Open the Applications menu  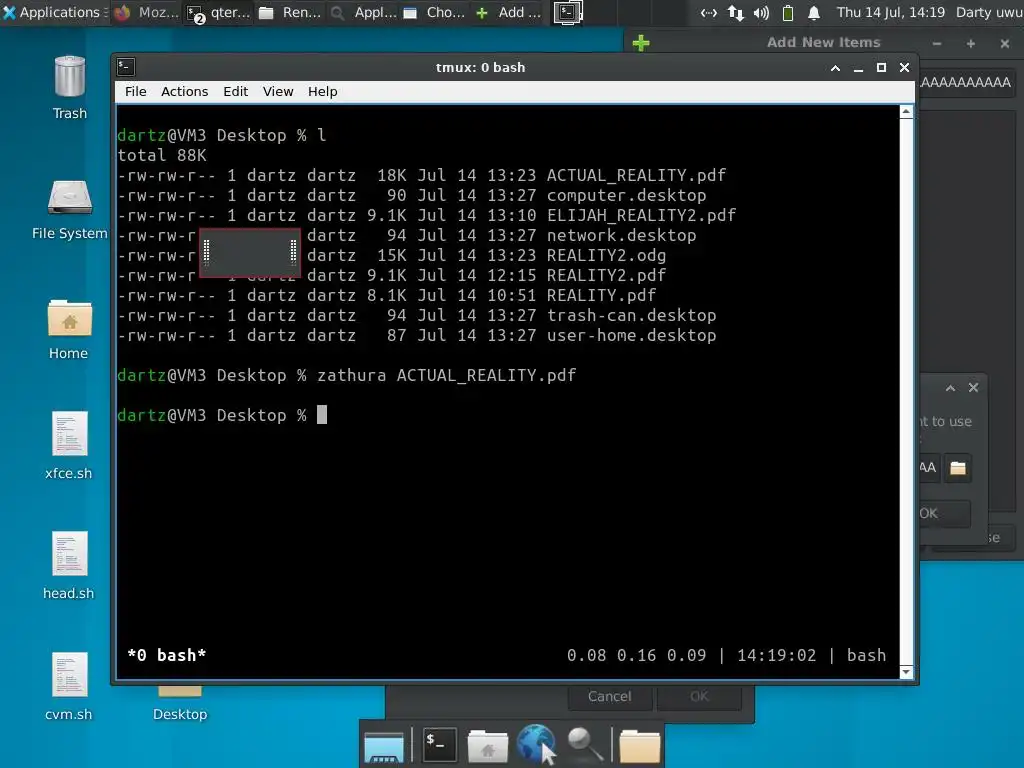(x=52, y=12)
